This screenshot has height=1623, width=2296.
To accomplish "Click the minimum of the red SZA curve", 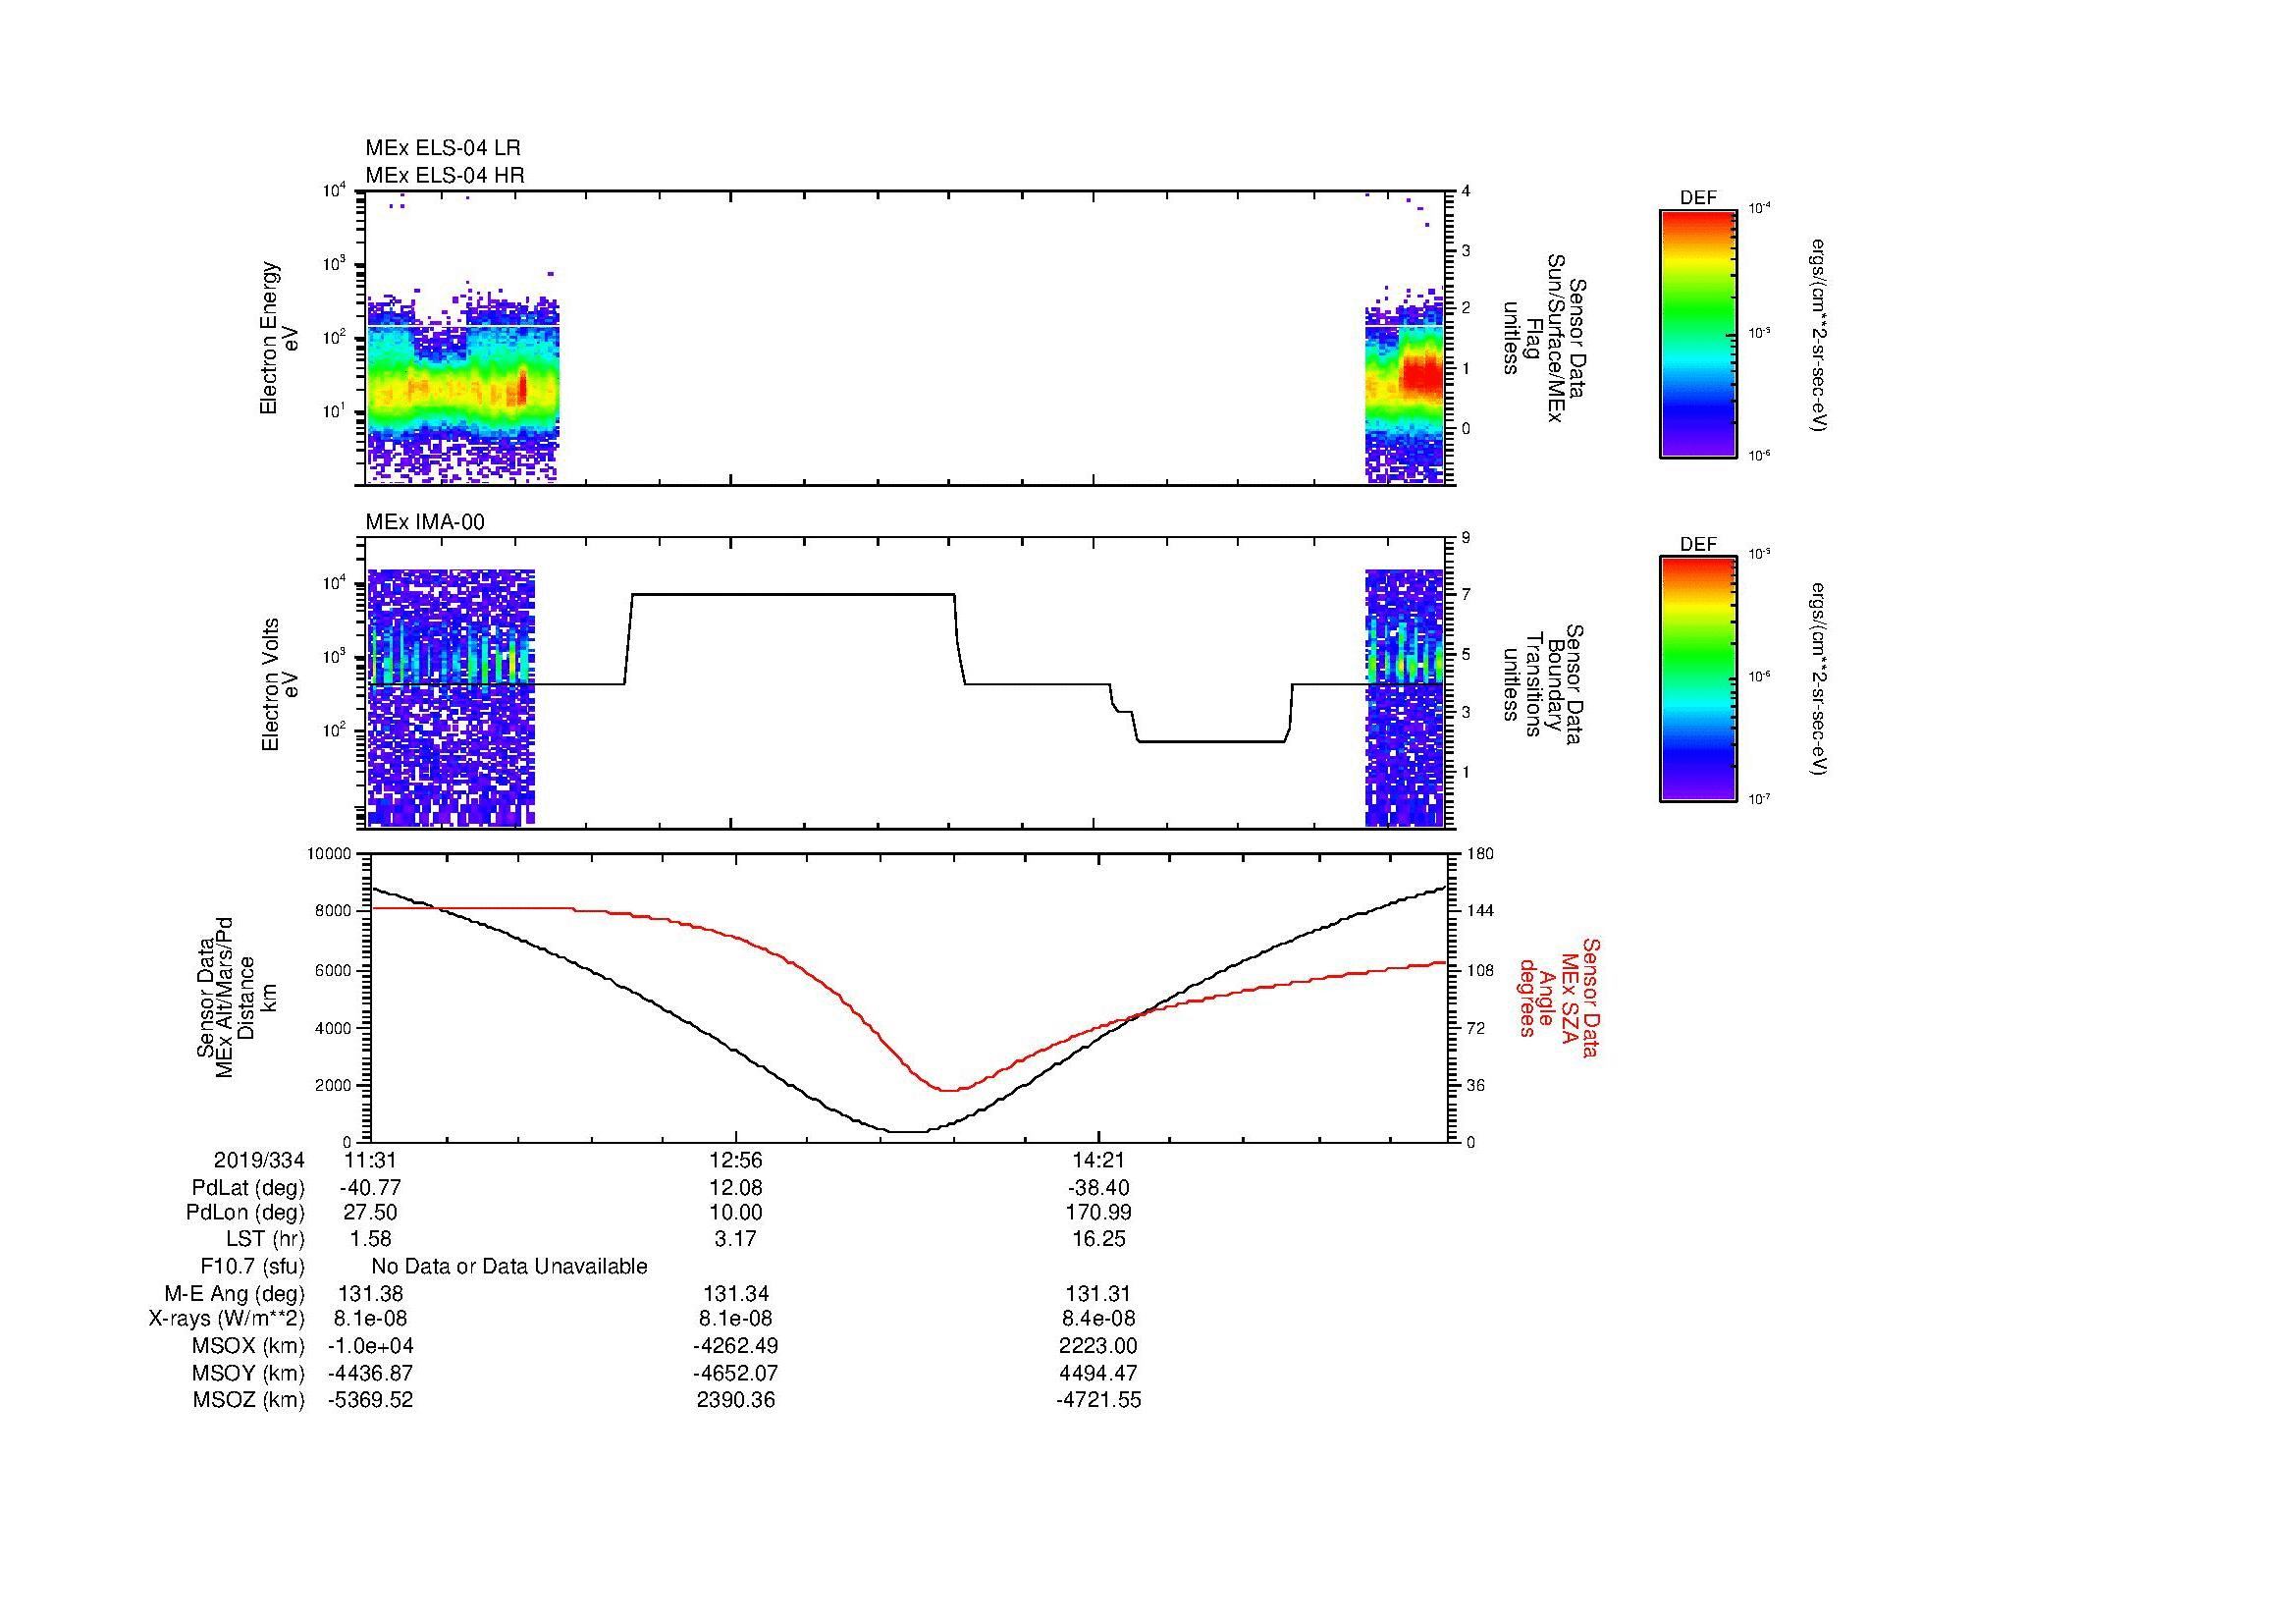I will 948,1089.
